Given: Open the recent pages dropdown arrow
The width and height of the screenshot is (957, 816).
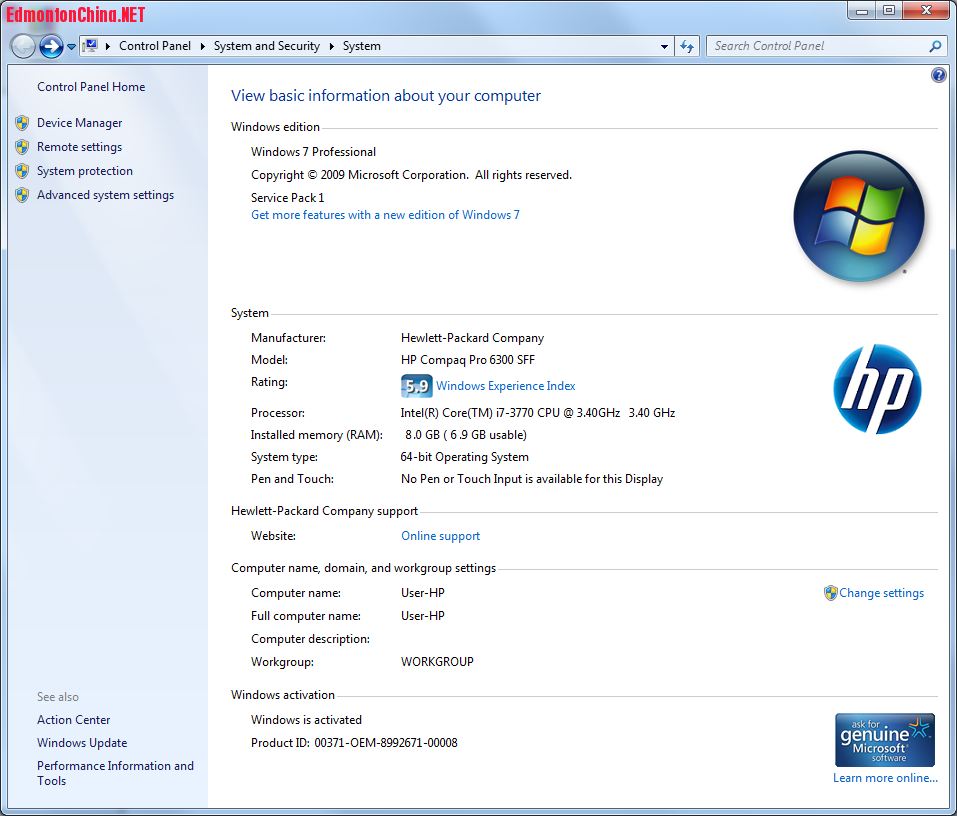Looking at the screenshot, I should tap(72, 47).
